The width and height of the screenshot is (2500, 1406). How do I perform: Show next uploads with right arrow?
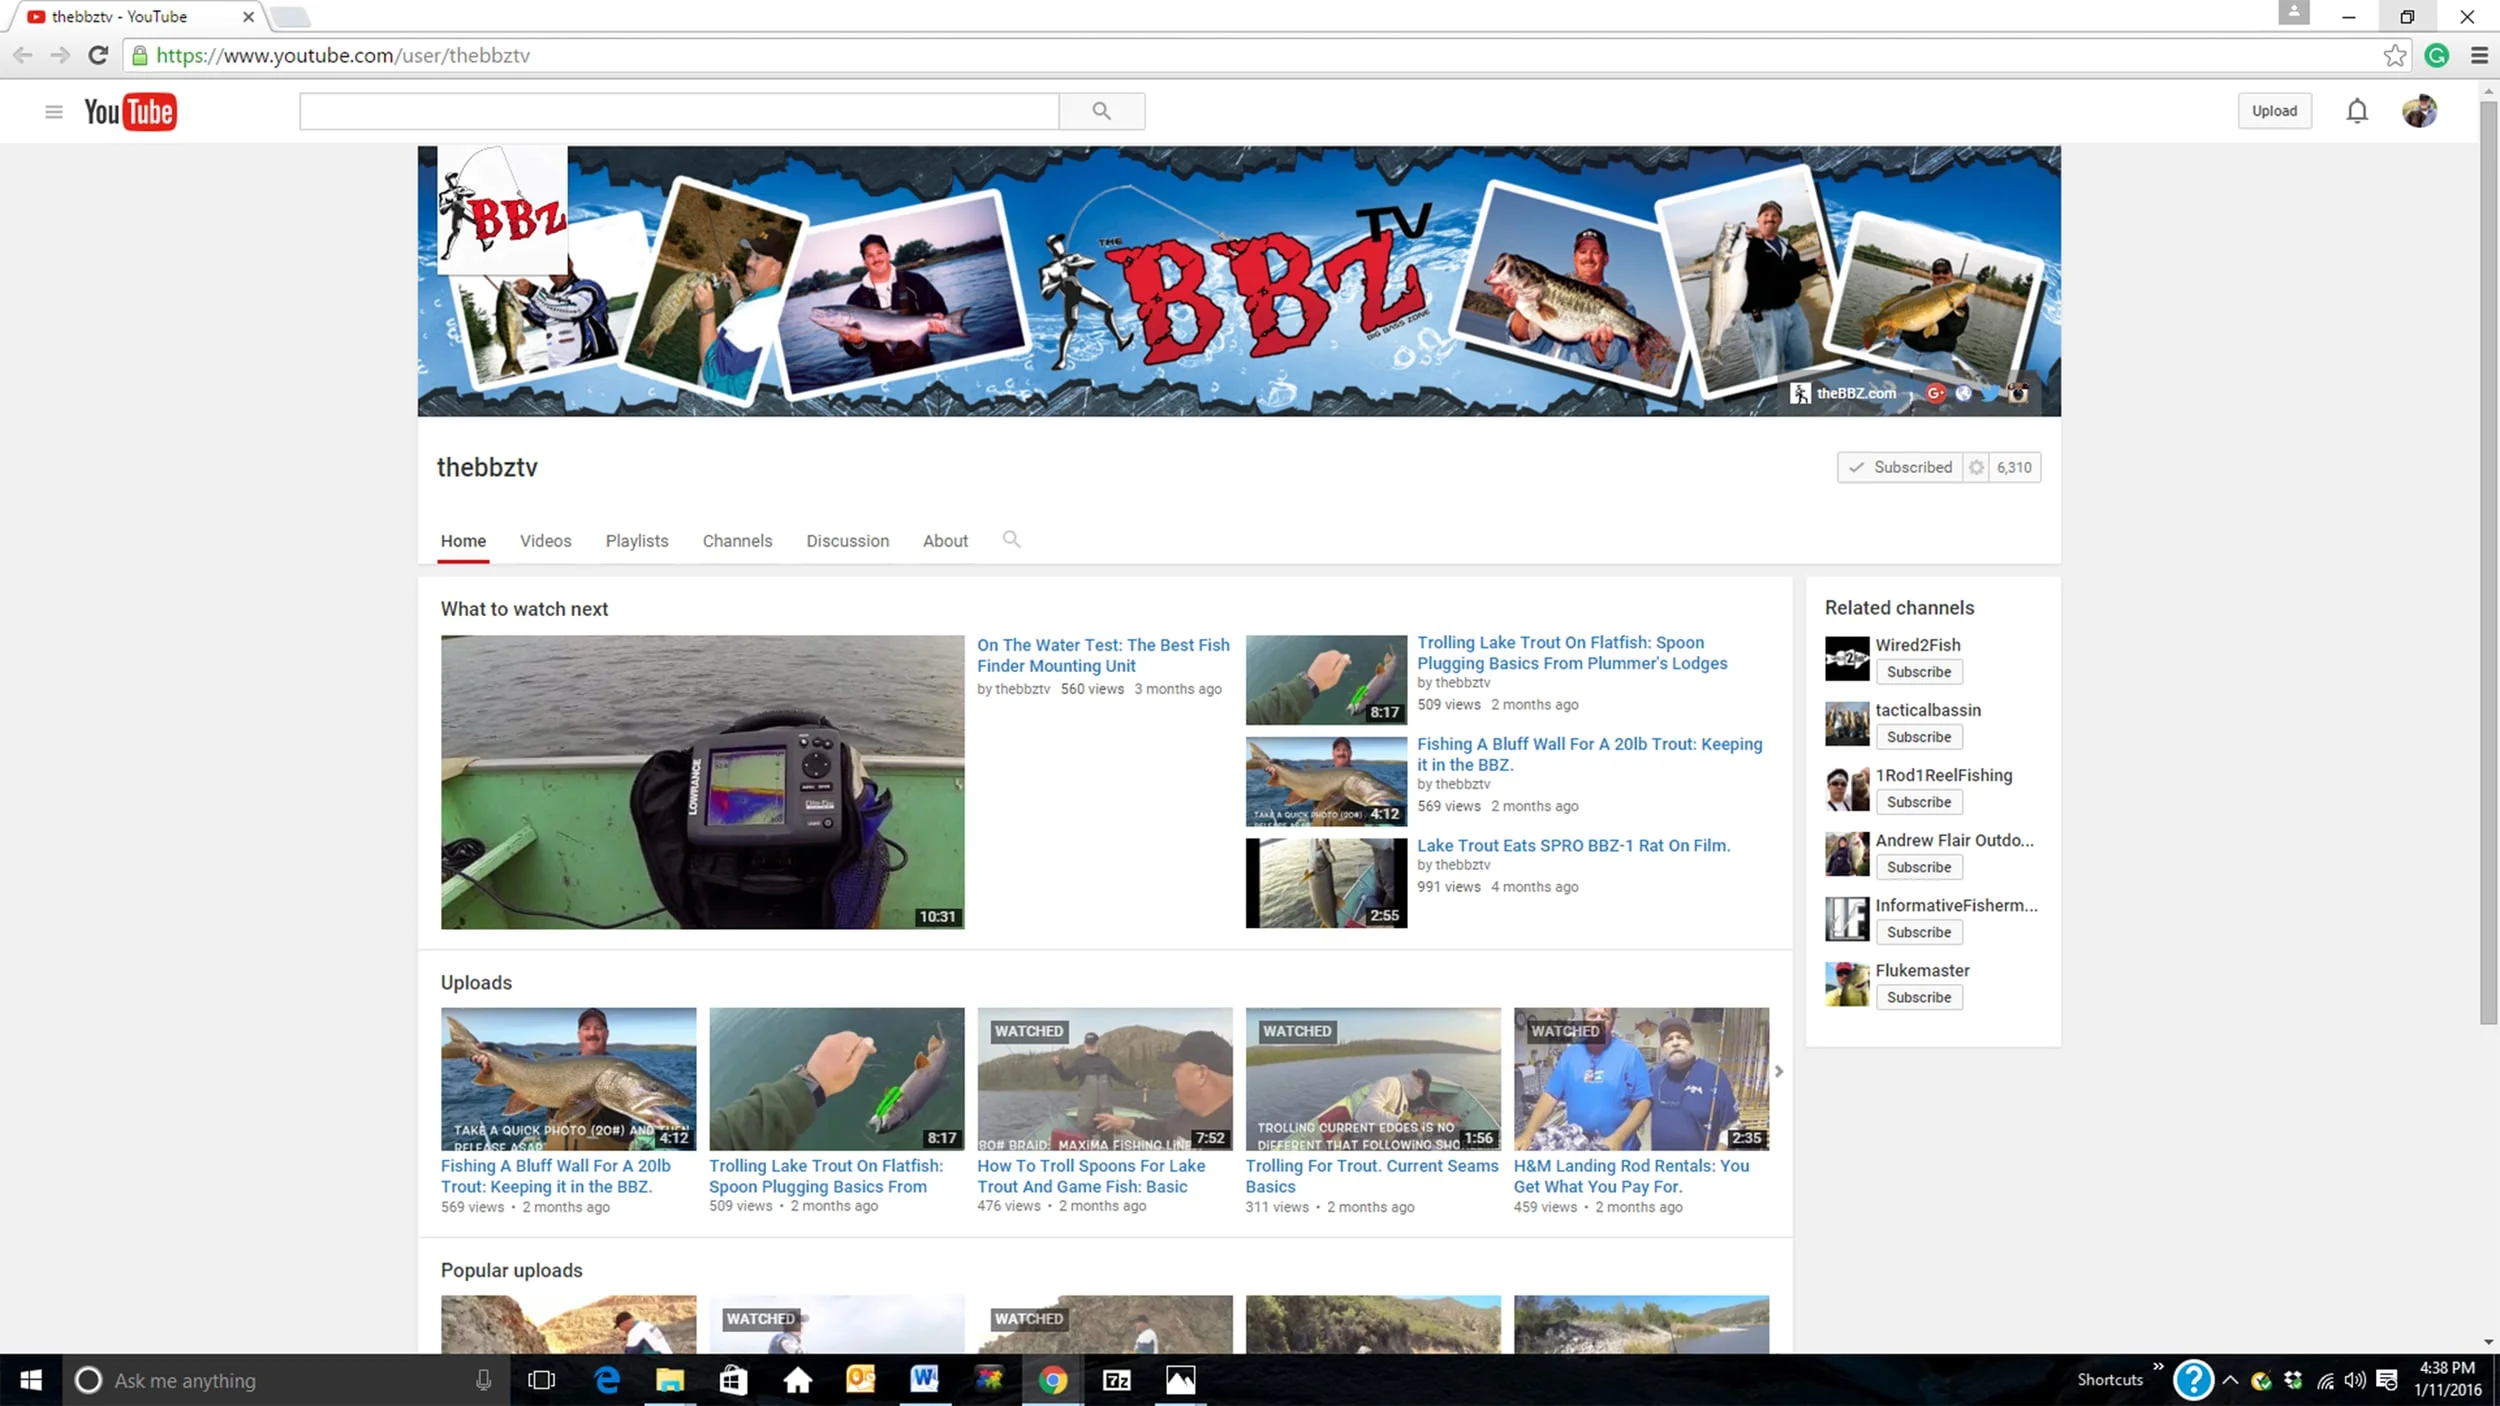pyautogui.click(x=1779, y=1071)
